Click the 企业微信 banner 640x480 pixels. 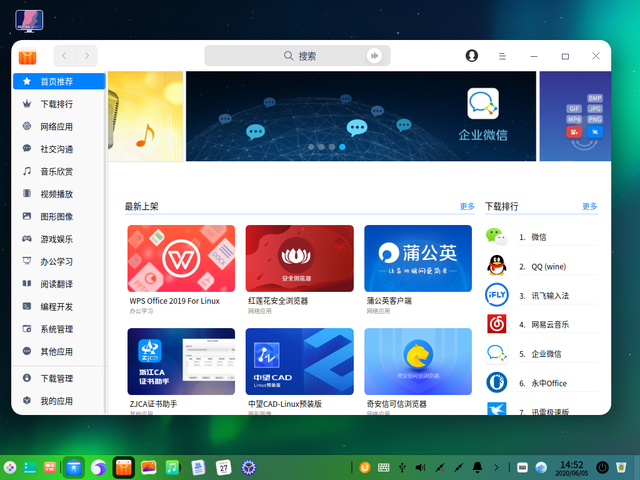pos(361,116)
